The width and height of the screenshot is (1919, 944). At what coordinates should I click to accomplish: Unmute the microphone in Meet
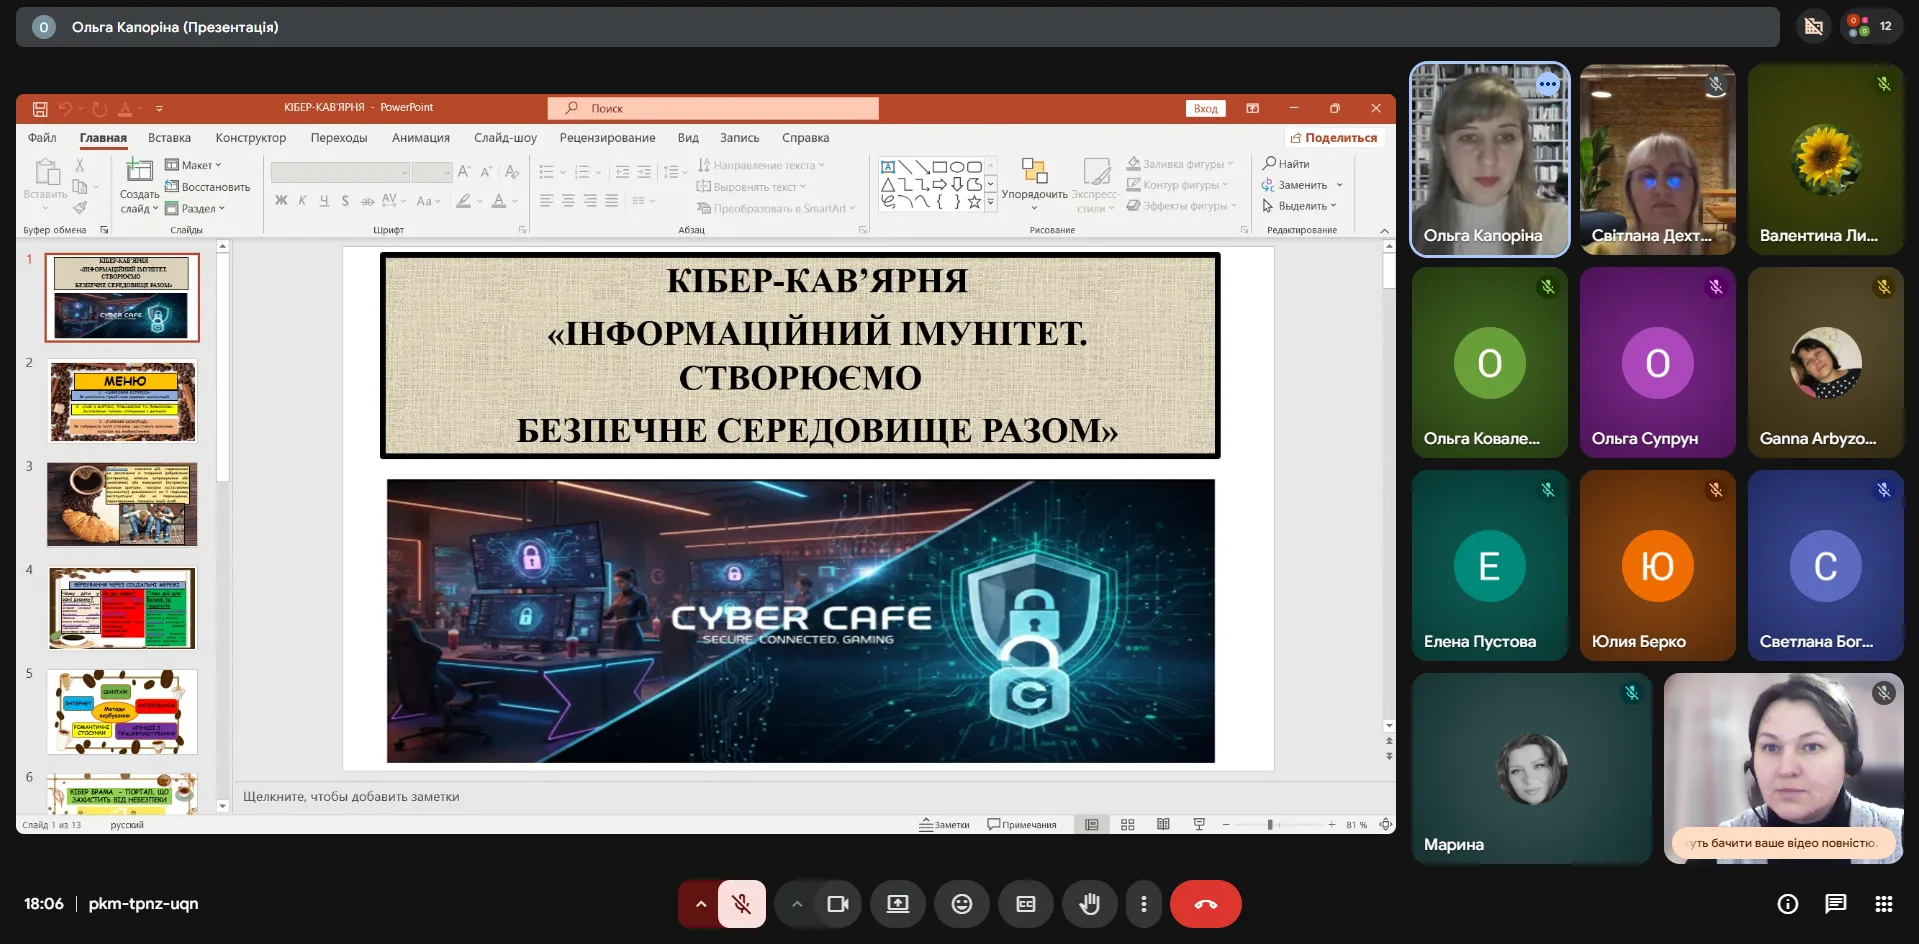pyautogui.click(x=742, y=904)
